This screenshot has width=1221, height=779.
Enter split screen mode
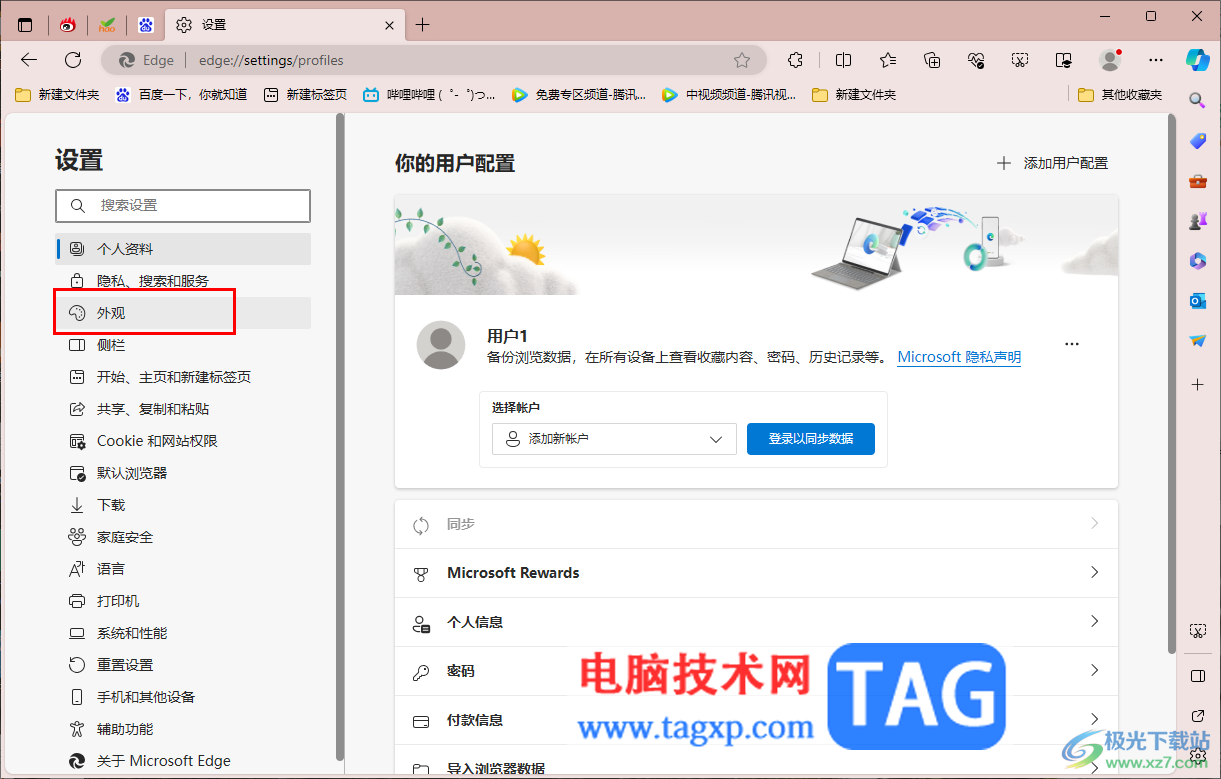843,60
